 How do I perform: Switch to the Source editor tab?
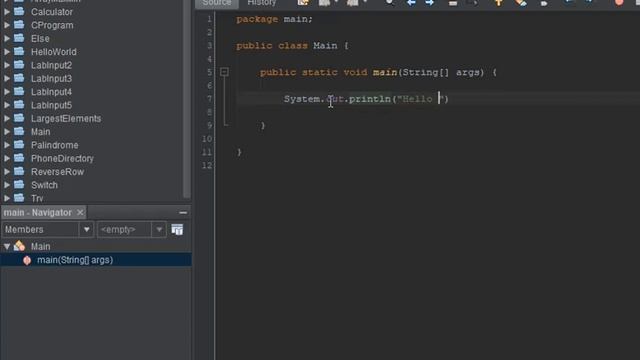click(217, 3)
